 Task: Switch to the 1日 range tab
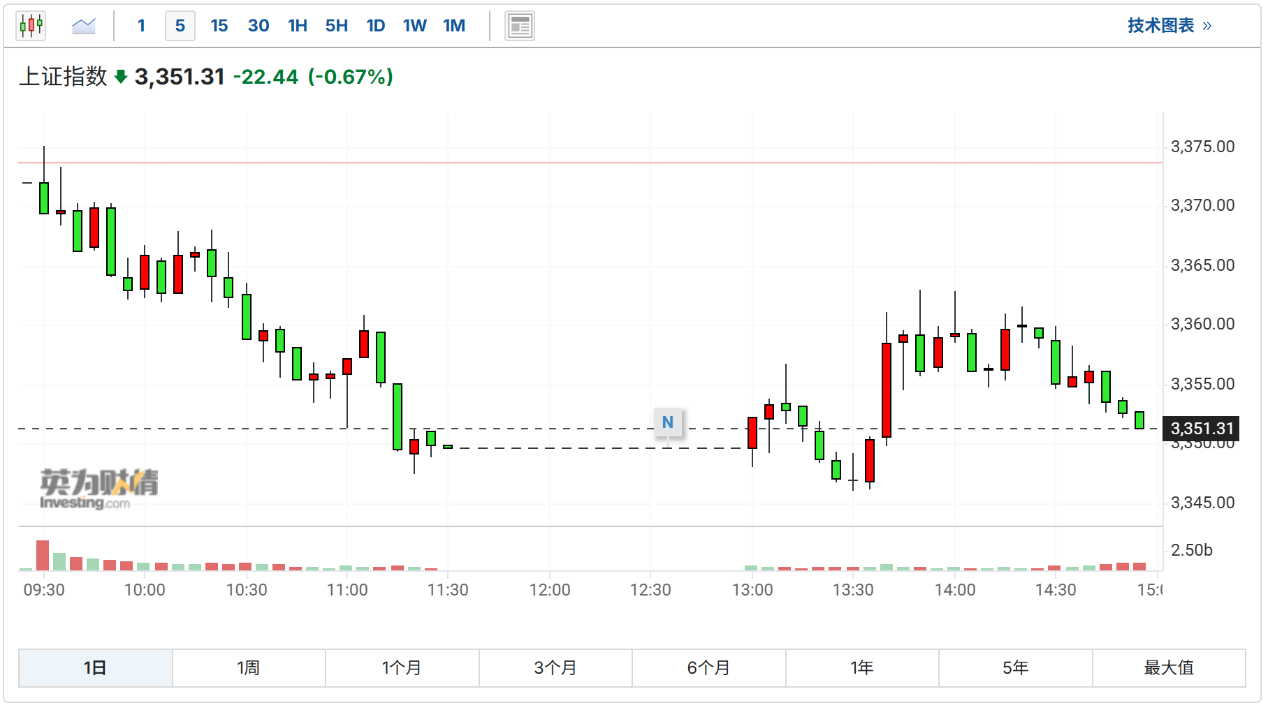(x=95, y=668)
